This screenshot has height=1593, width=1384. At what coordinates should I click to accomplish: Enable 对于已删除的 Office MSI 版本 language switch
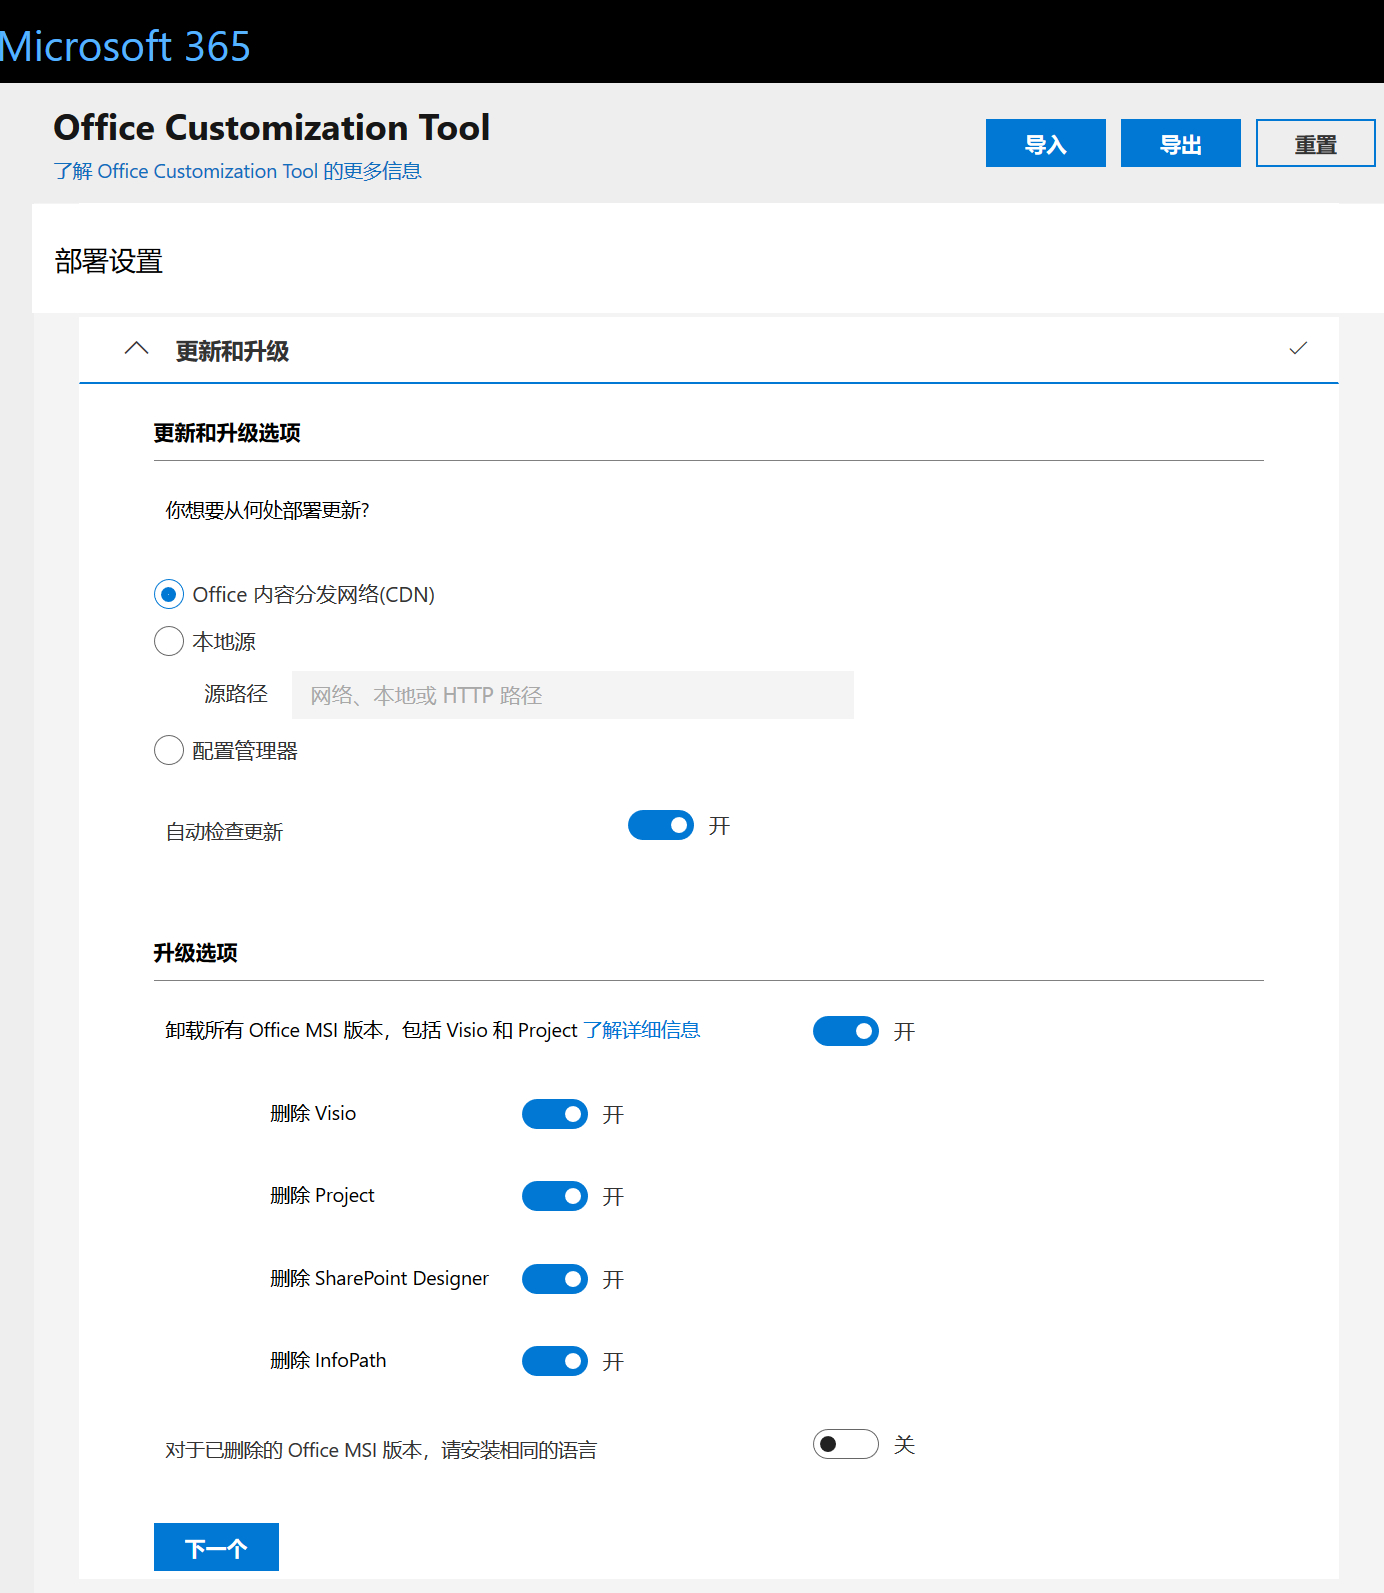point(846,1444)
